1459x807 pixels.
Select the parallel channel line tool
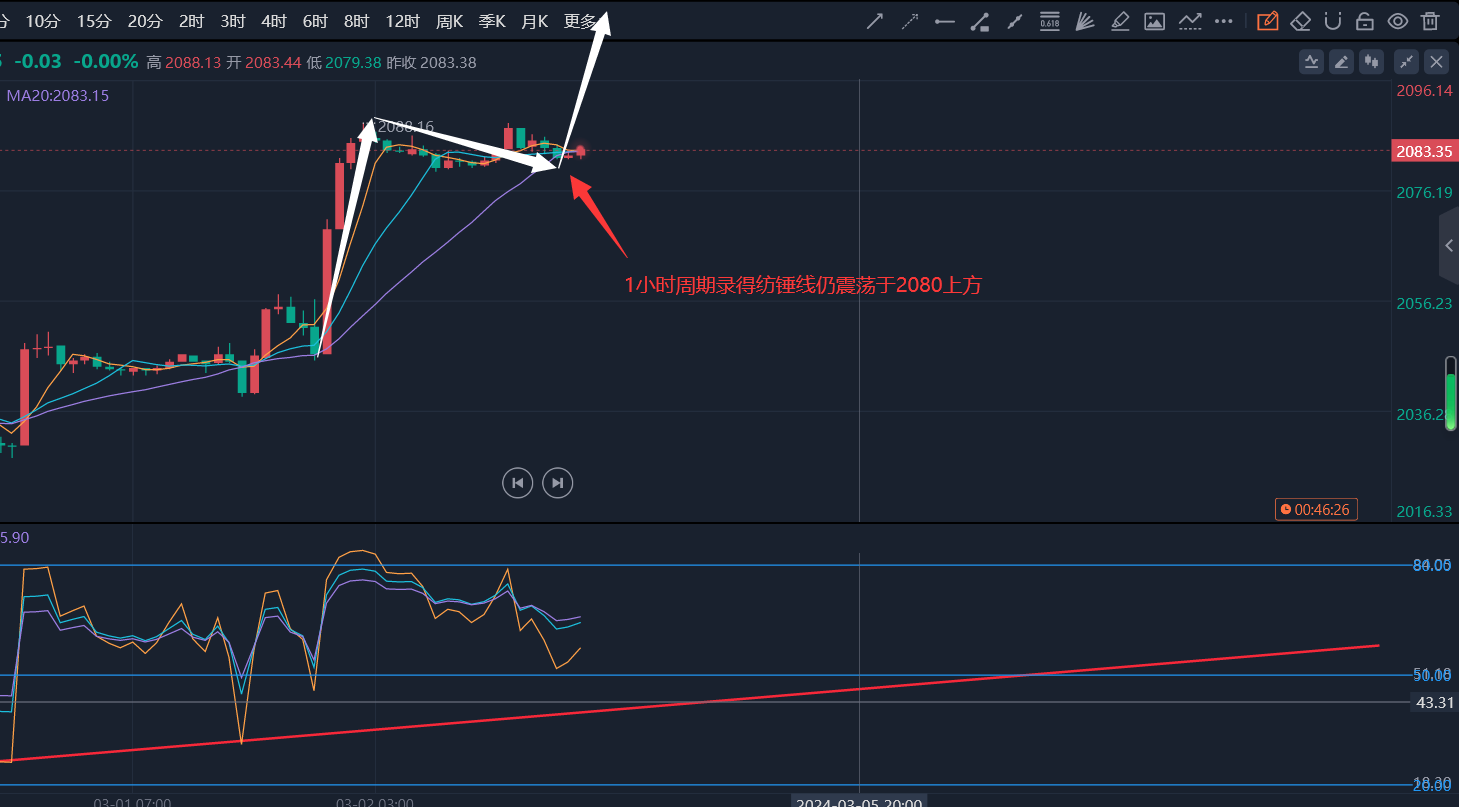point(1015,21)
